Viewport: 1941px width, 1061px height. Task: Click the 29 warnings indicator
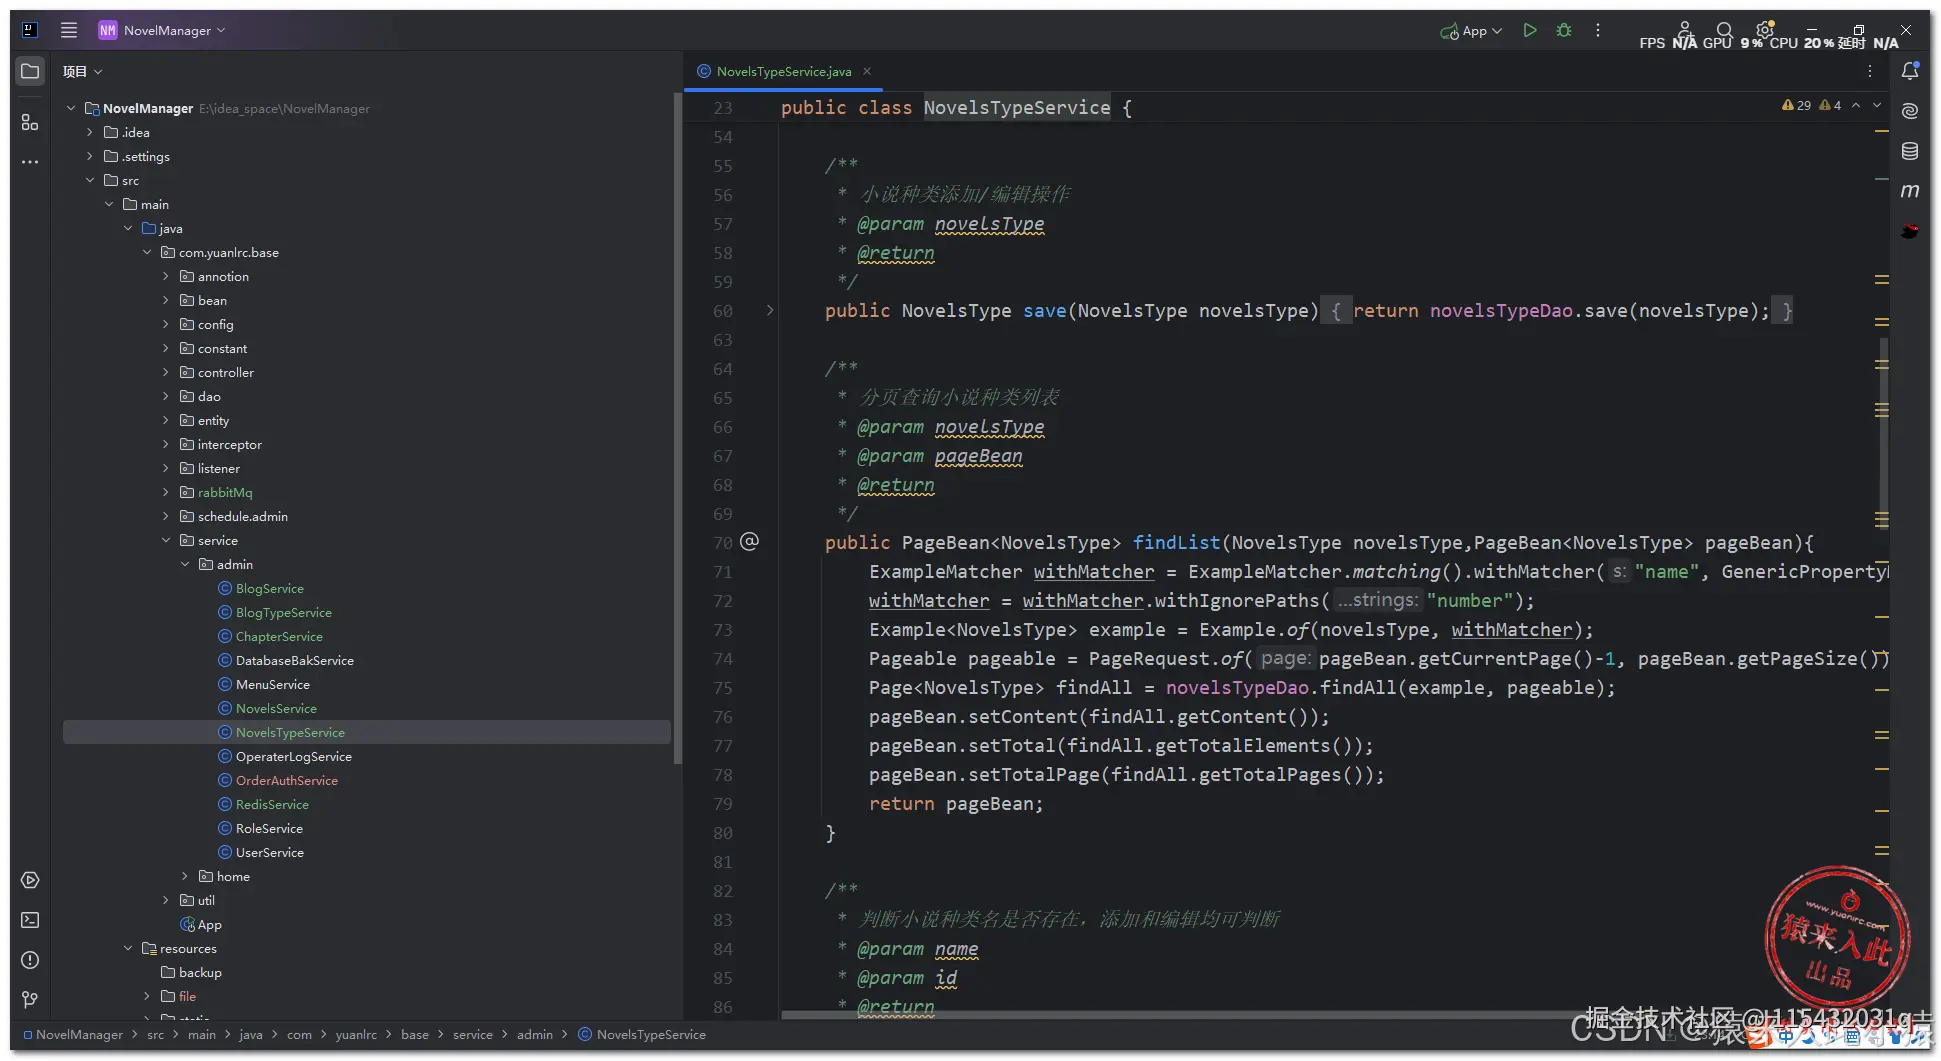(1796, 105)
